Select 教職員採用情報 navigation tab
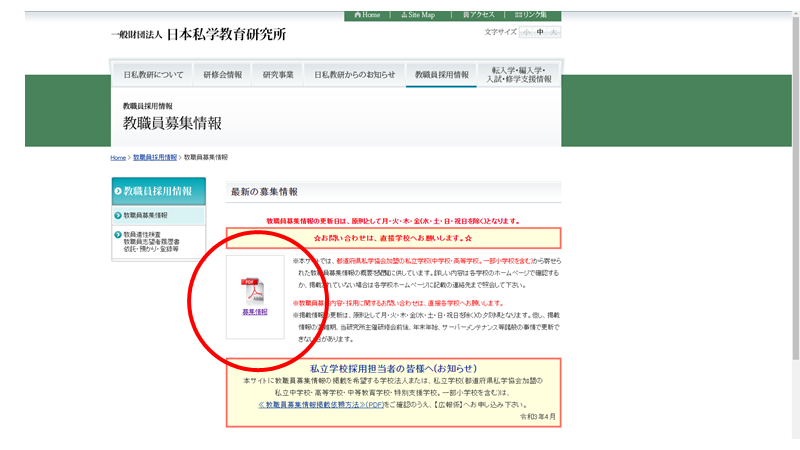The width and height of the screenshot is (800, 450). click(x=441, y=75)
